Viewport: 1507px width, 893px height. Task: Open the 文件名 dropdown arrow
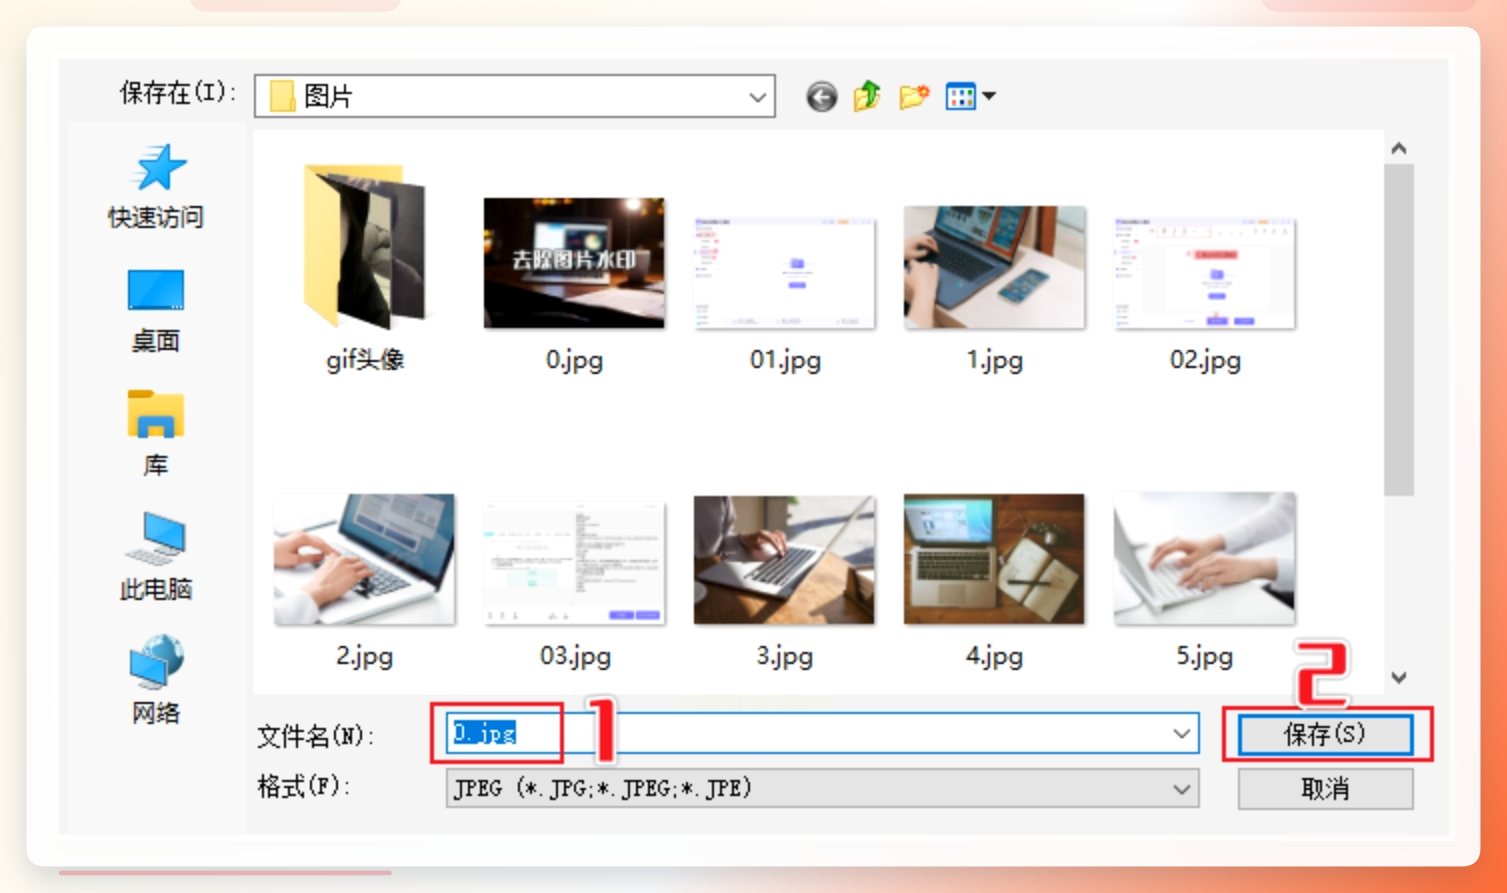click(1181, 734)
